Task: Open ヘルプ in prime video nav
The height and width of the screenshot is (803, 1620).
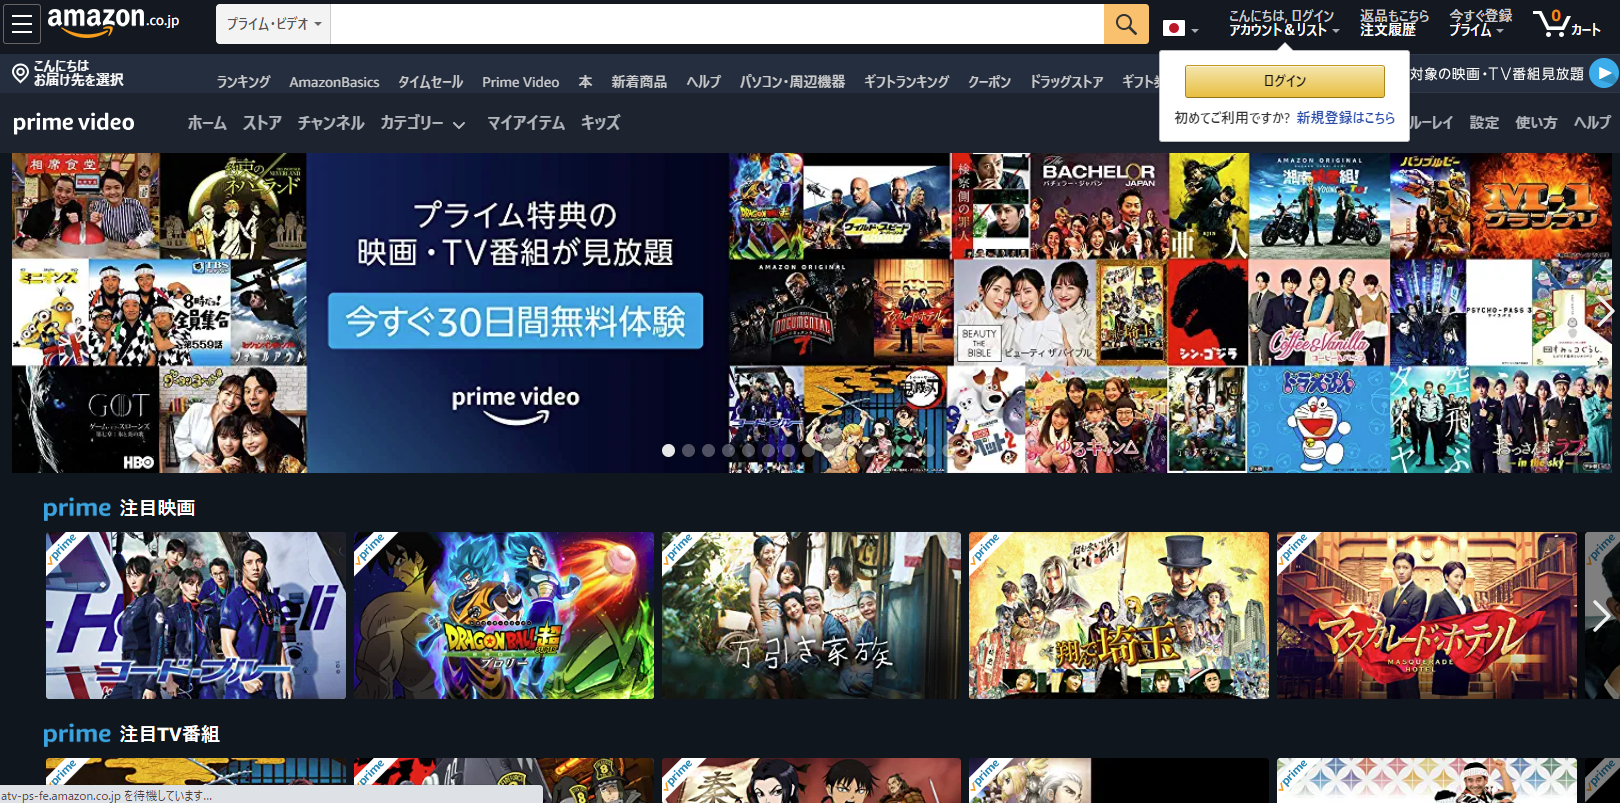Action: tap(1592, 123)
